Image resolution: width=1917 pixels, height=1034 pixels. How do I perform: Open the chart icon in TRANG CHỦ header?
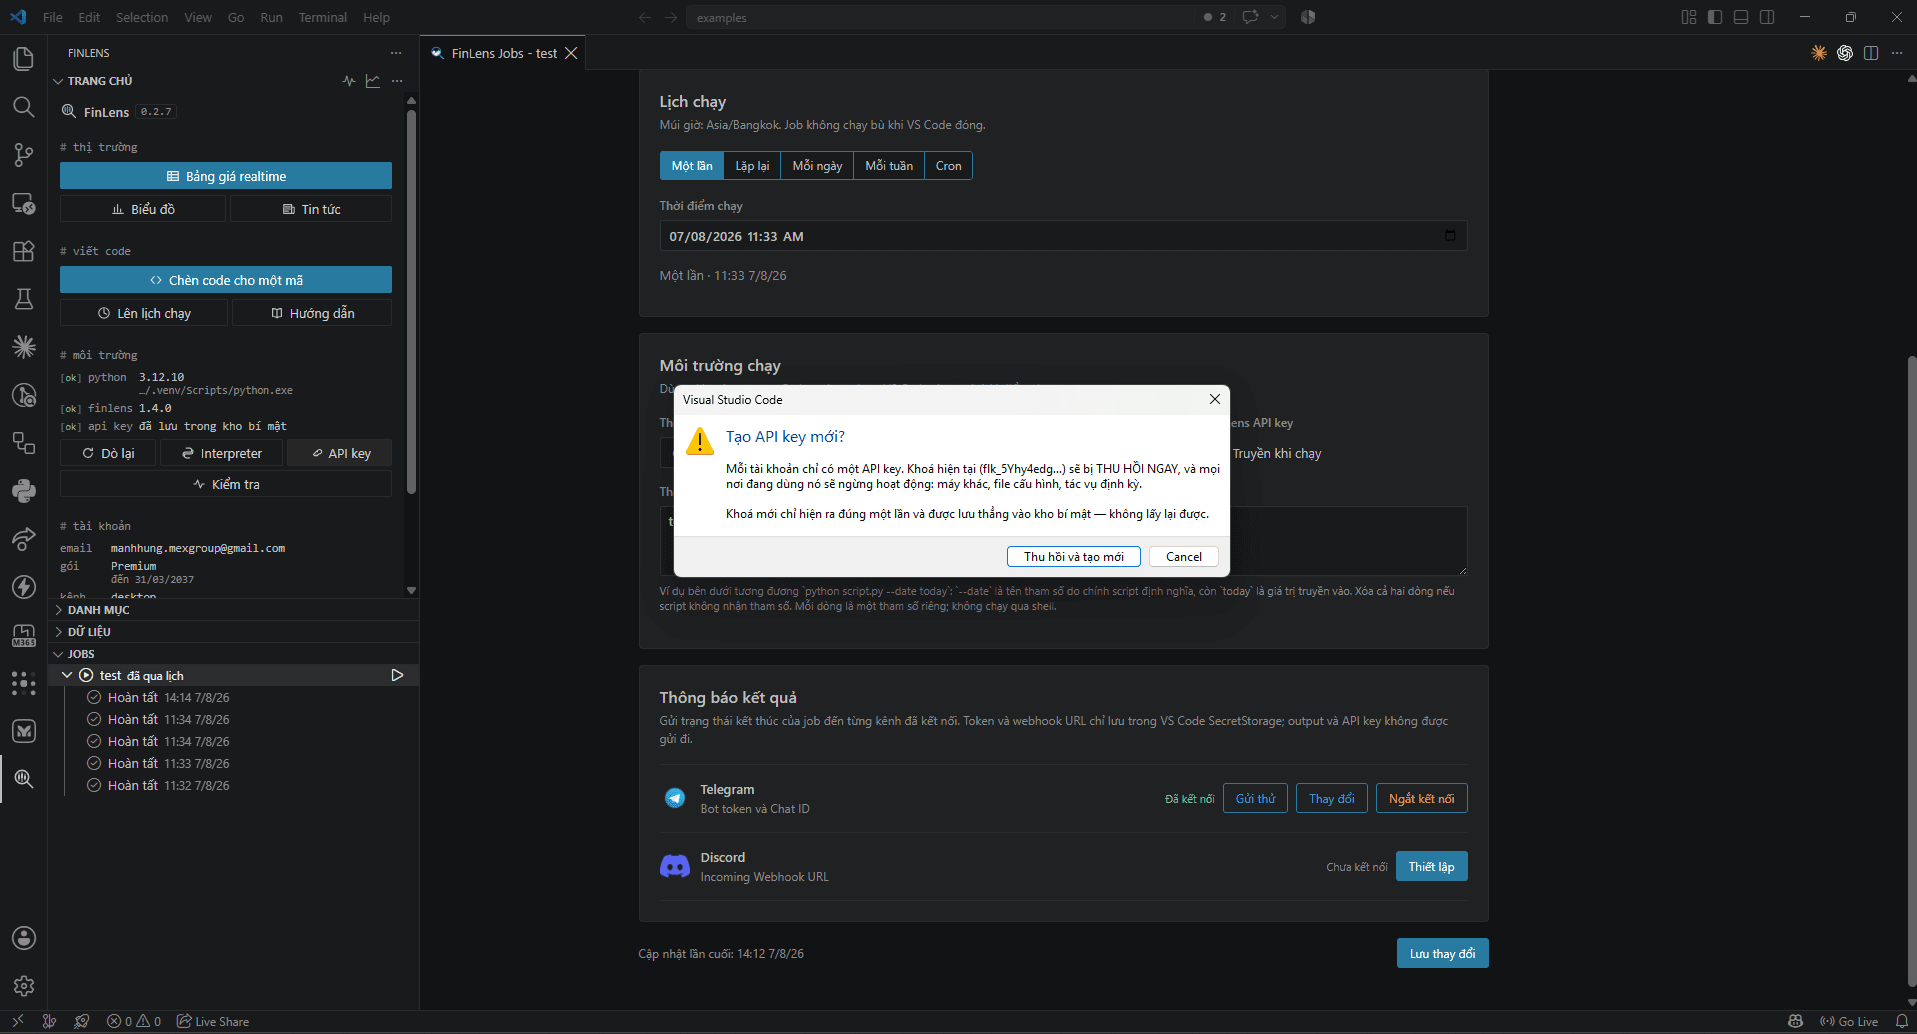373,81
